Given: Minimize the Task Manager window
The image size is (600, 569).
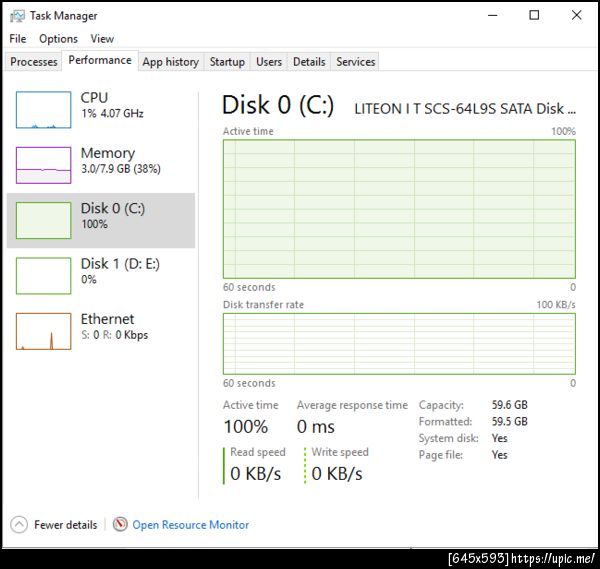Looking at the screenshot, I should pyautogui.click(x=493, y=15).
